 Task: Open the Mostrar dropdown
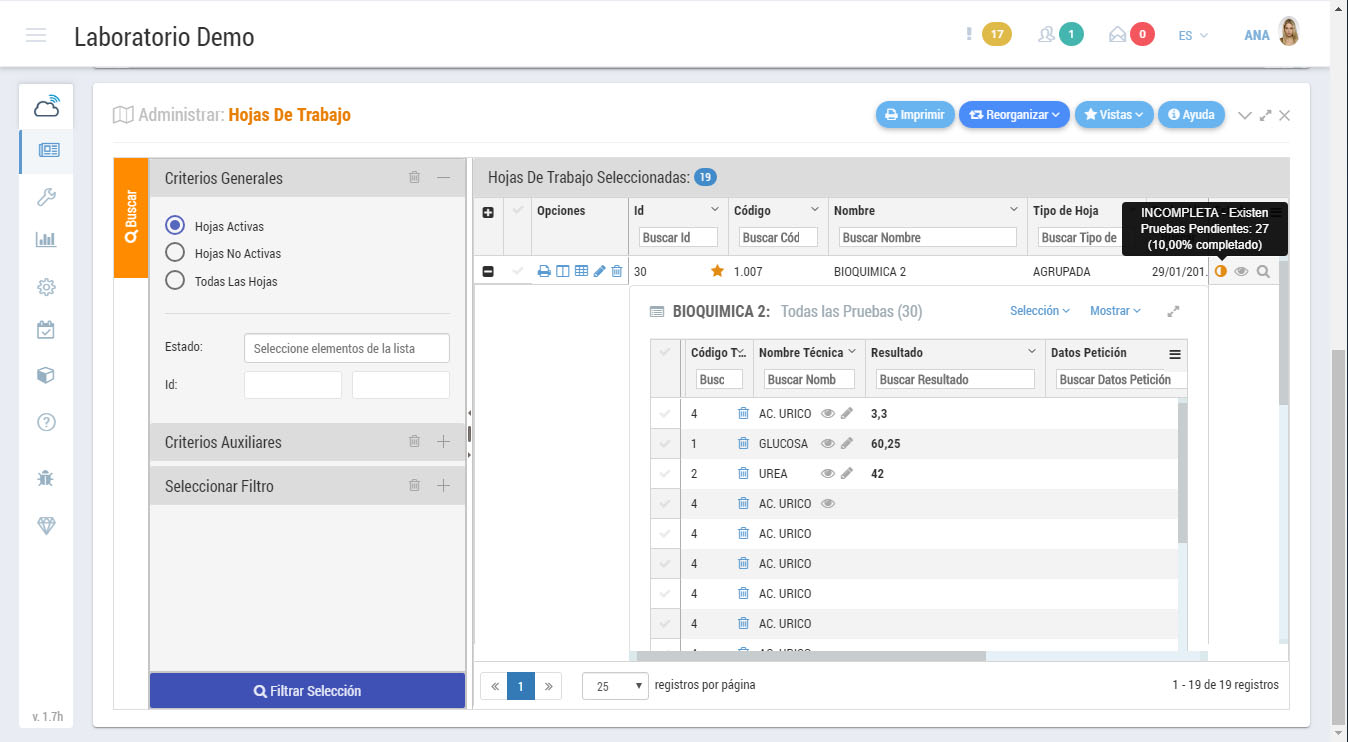pyautogui.click(x=1115, y=311)
